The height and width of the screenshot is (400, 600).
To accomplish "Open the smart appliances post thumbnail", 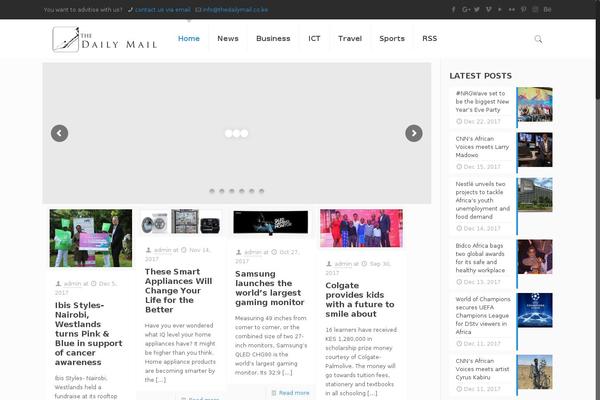I will click(x=181, y=221).
